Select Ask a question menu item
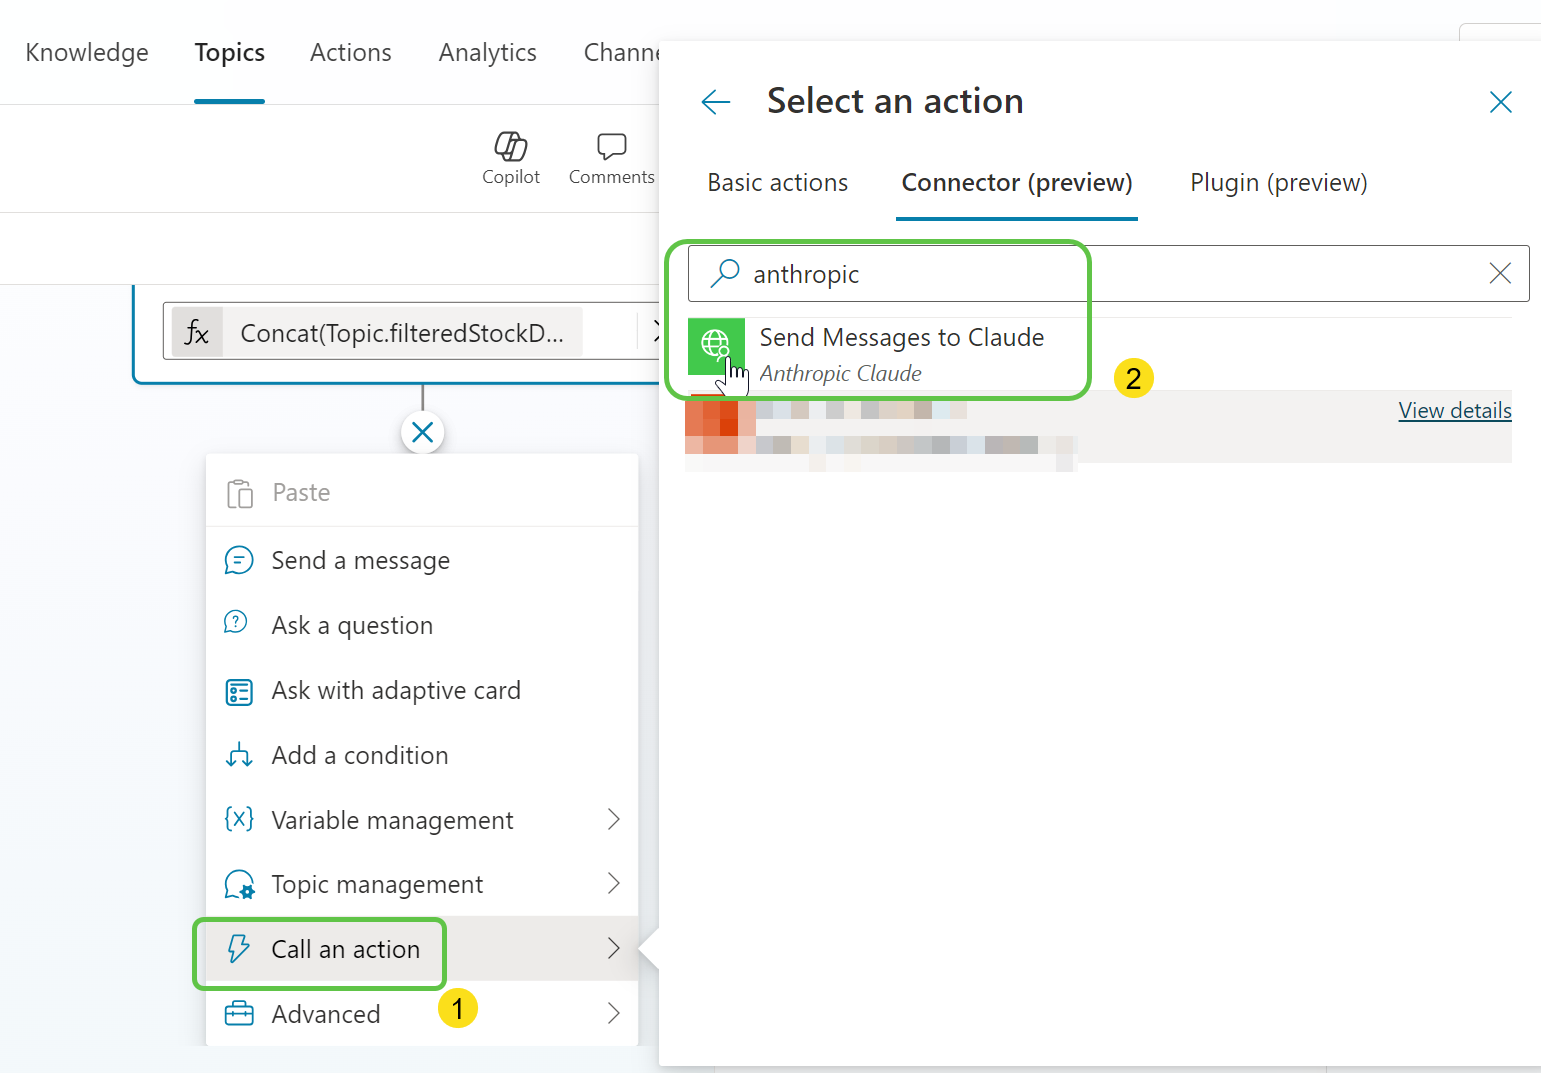 tap(422, 625)
